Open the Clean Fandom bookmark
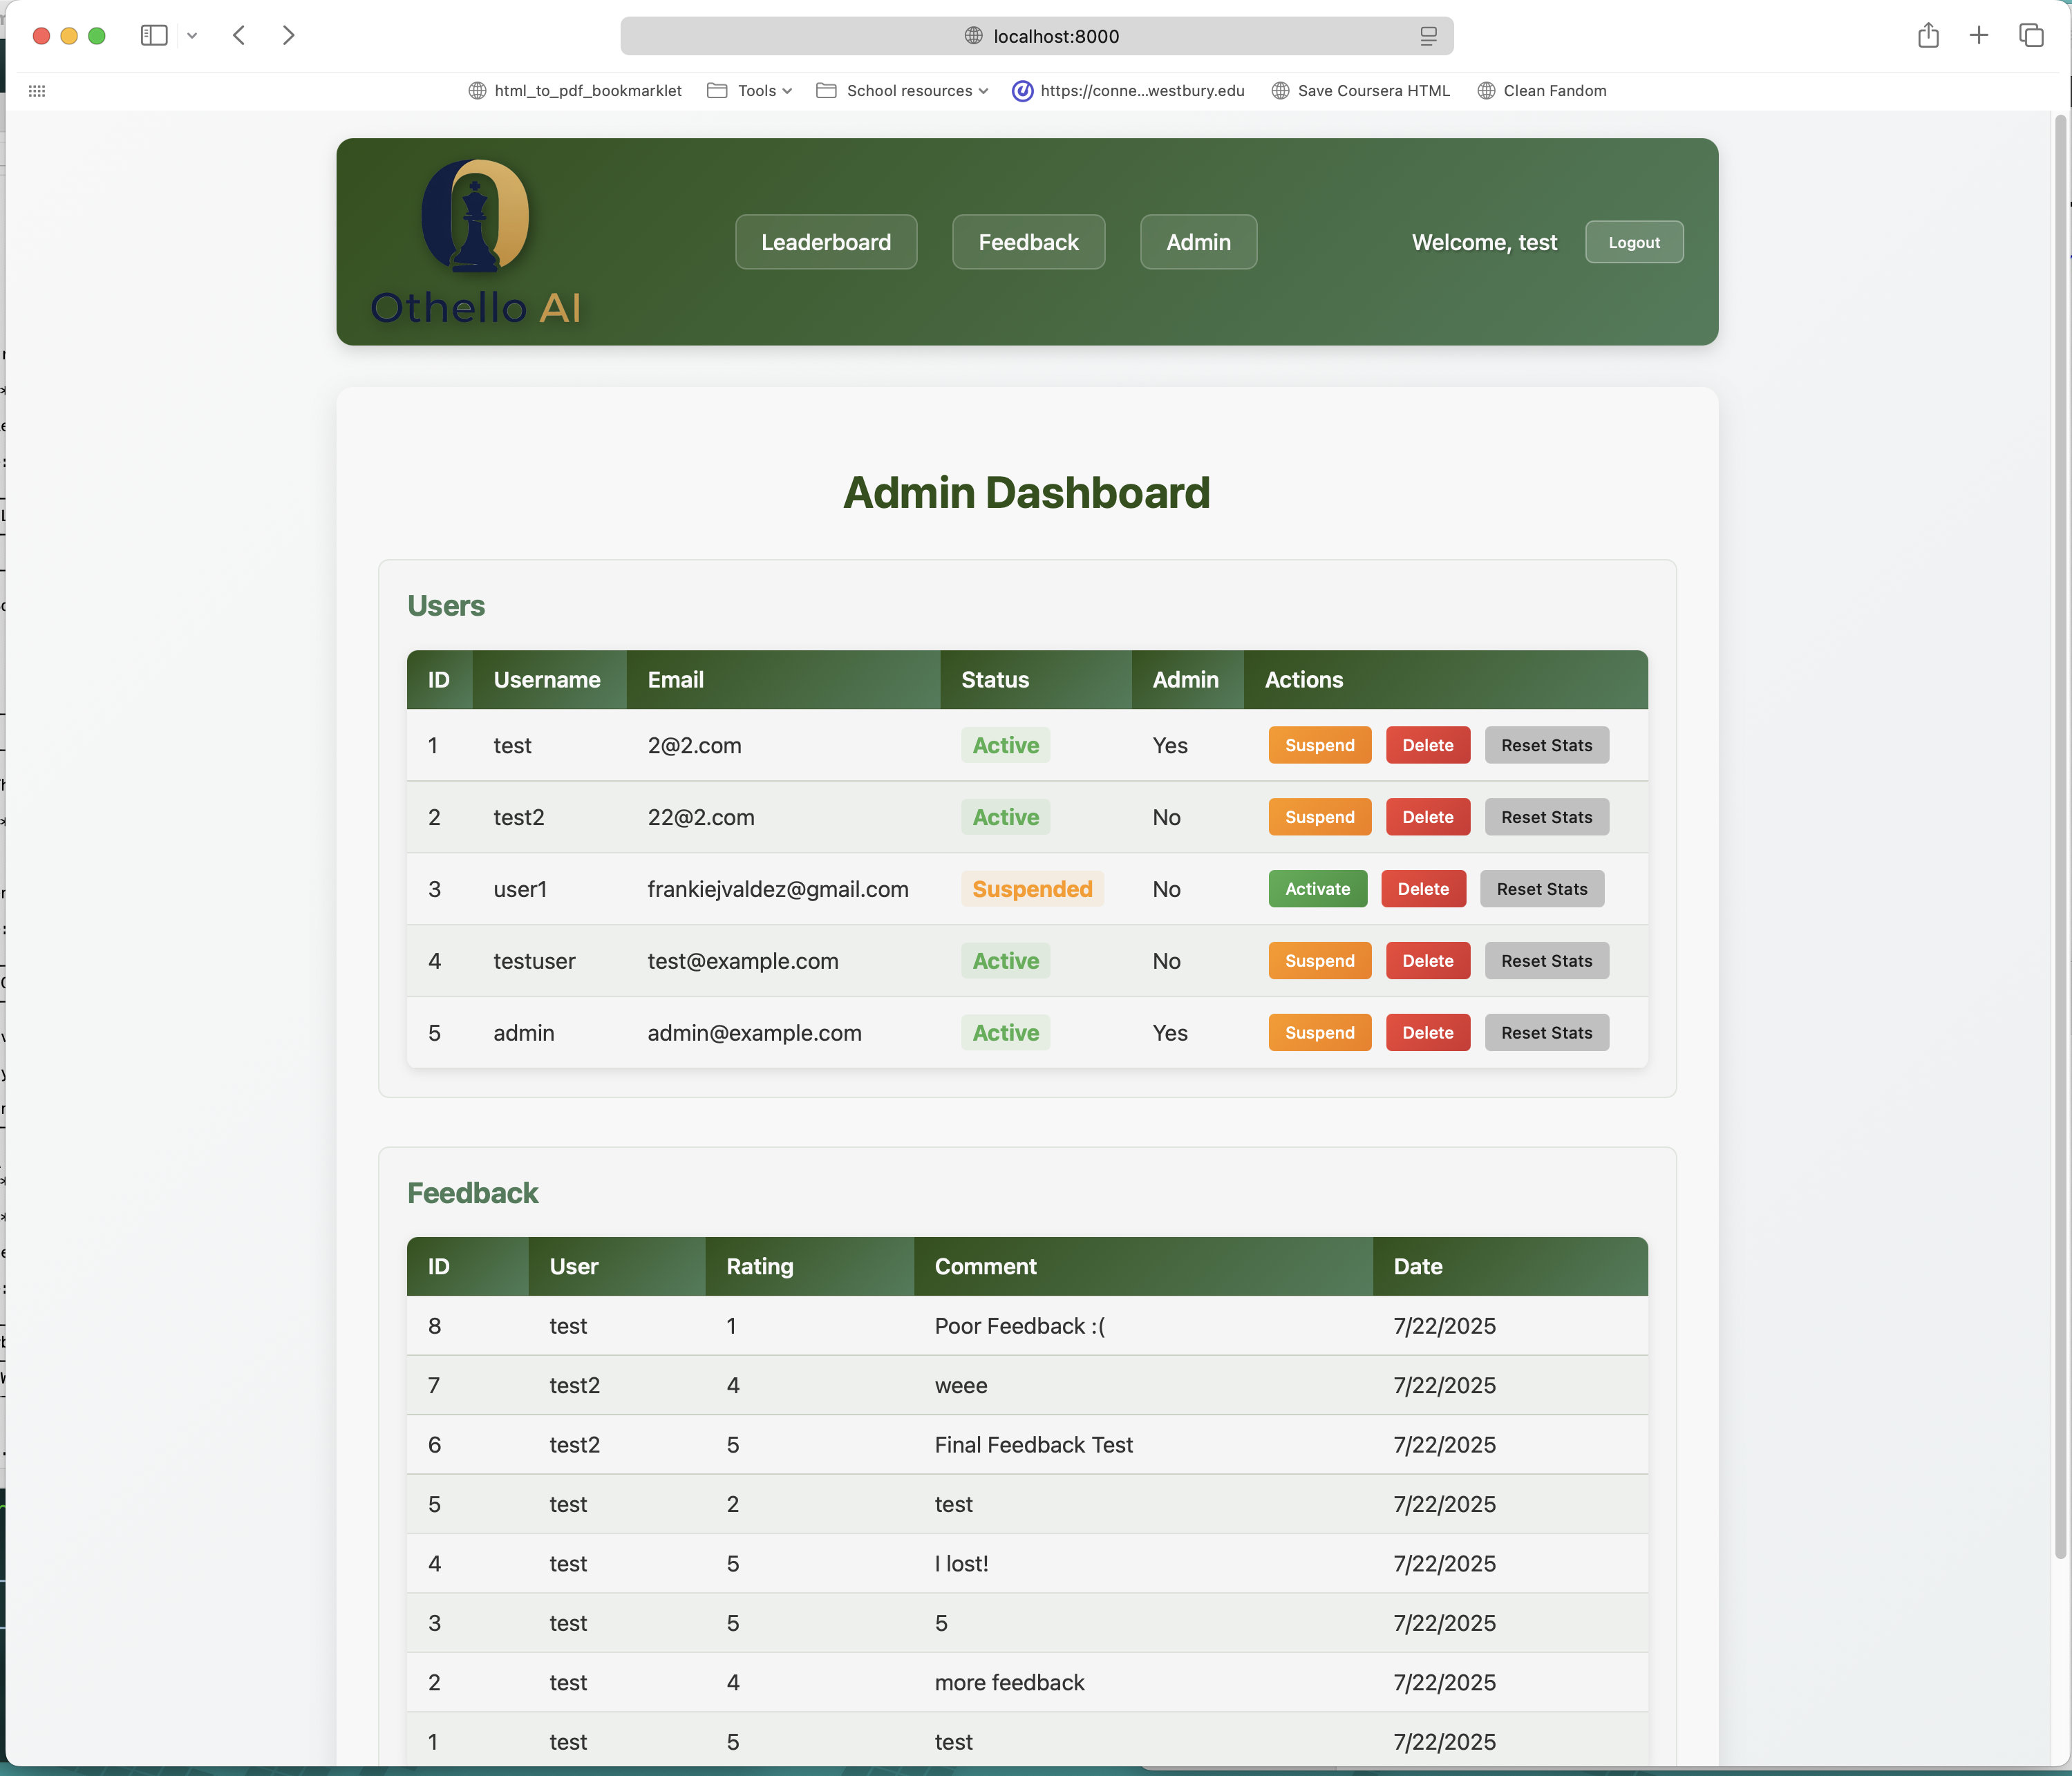Image resolution: width=2072 pixels, height=1776 pixels. coord(1542,91)
